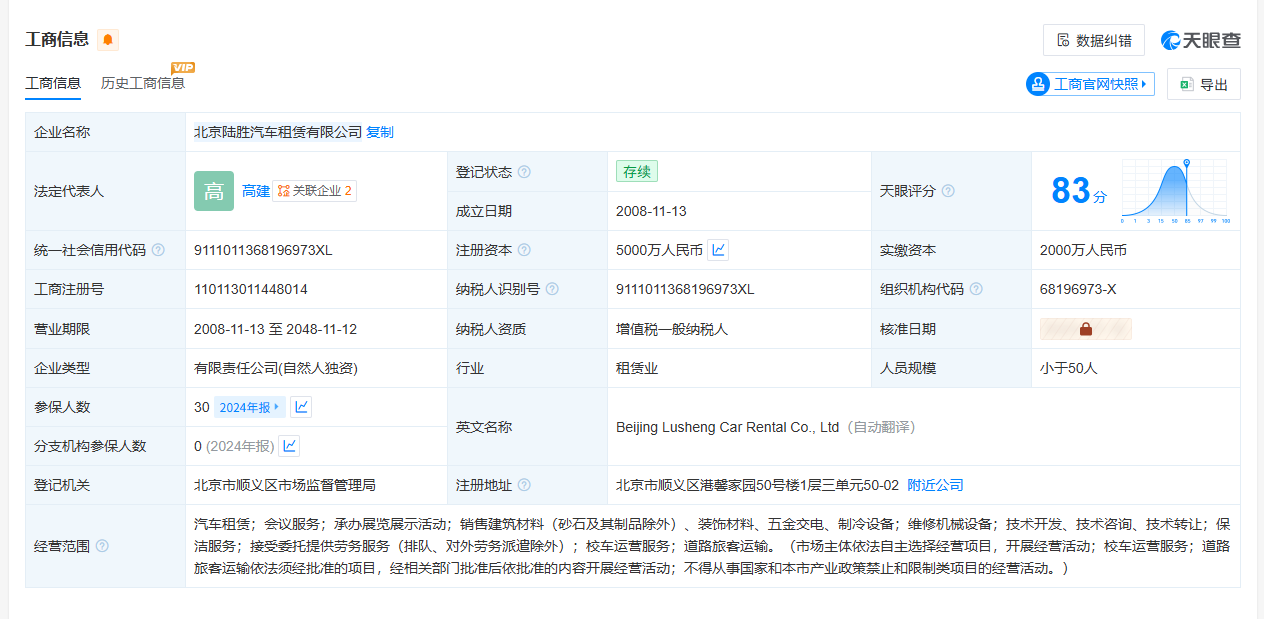Click help icon beside 统一社会信用代码

pos(158,250)
